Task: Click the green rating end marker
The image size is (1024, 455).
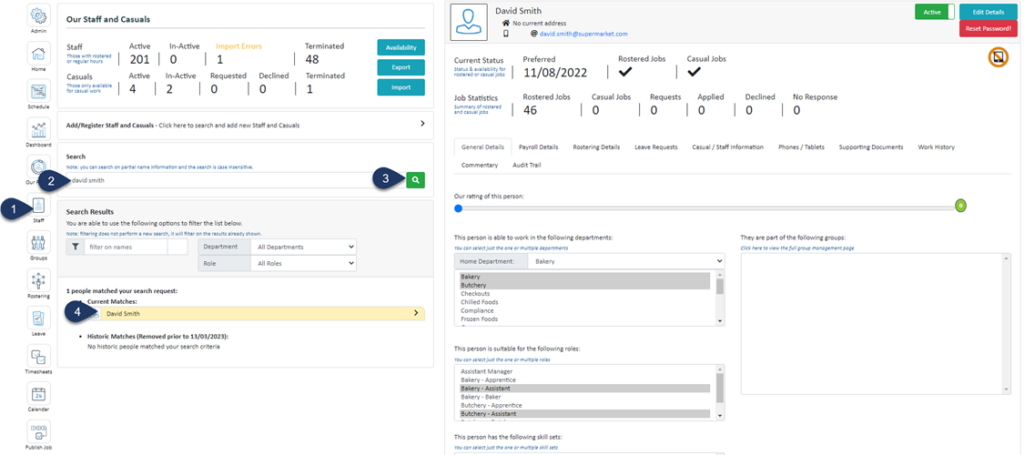Action: click(961, 206)
